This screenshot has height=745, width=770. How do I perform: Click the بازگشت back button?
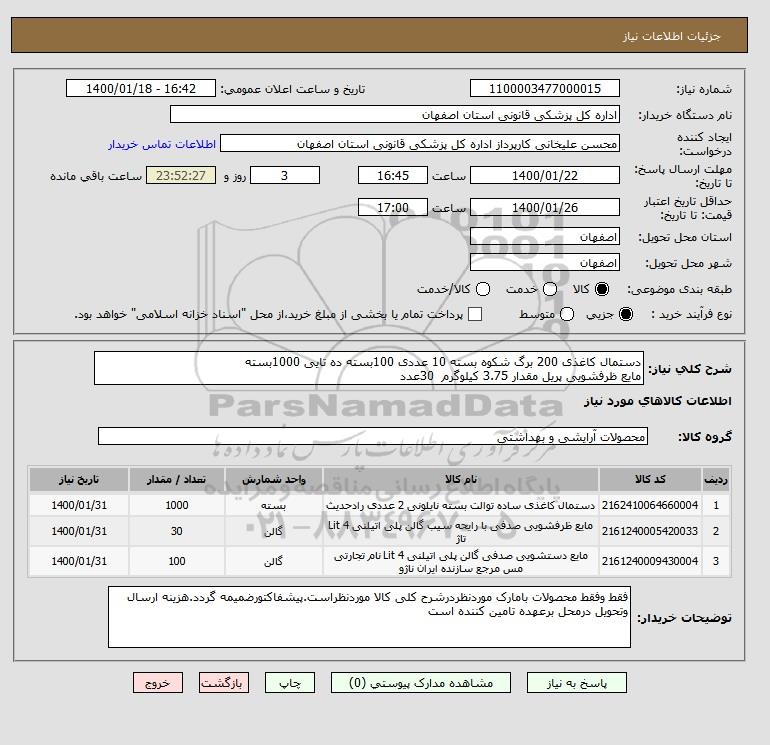pos(224,683)
